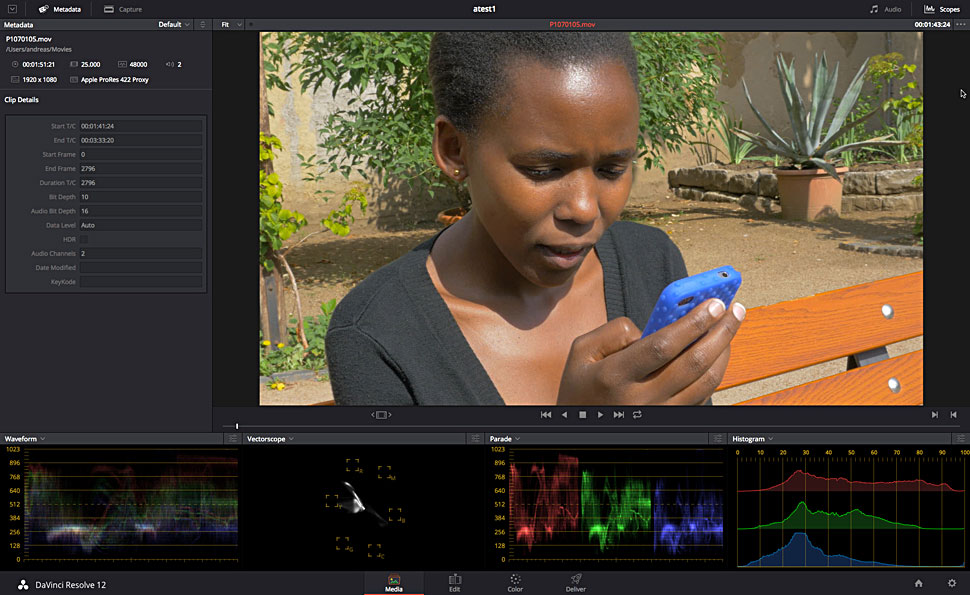Screen dimensions: 970x595
Task: Toggle loop playback icon
Action: (637, 414)
